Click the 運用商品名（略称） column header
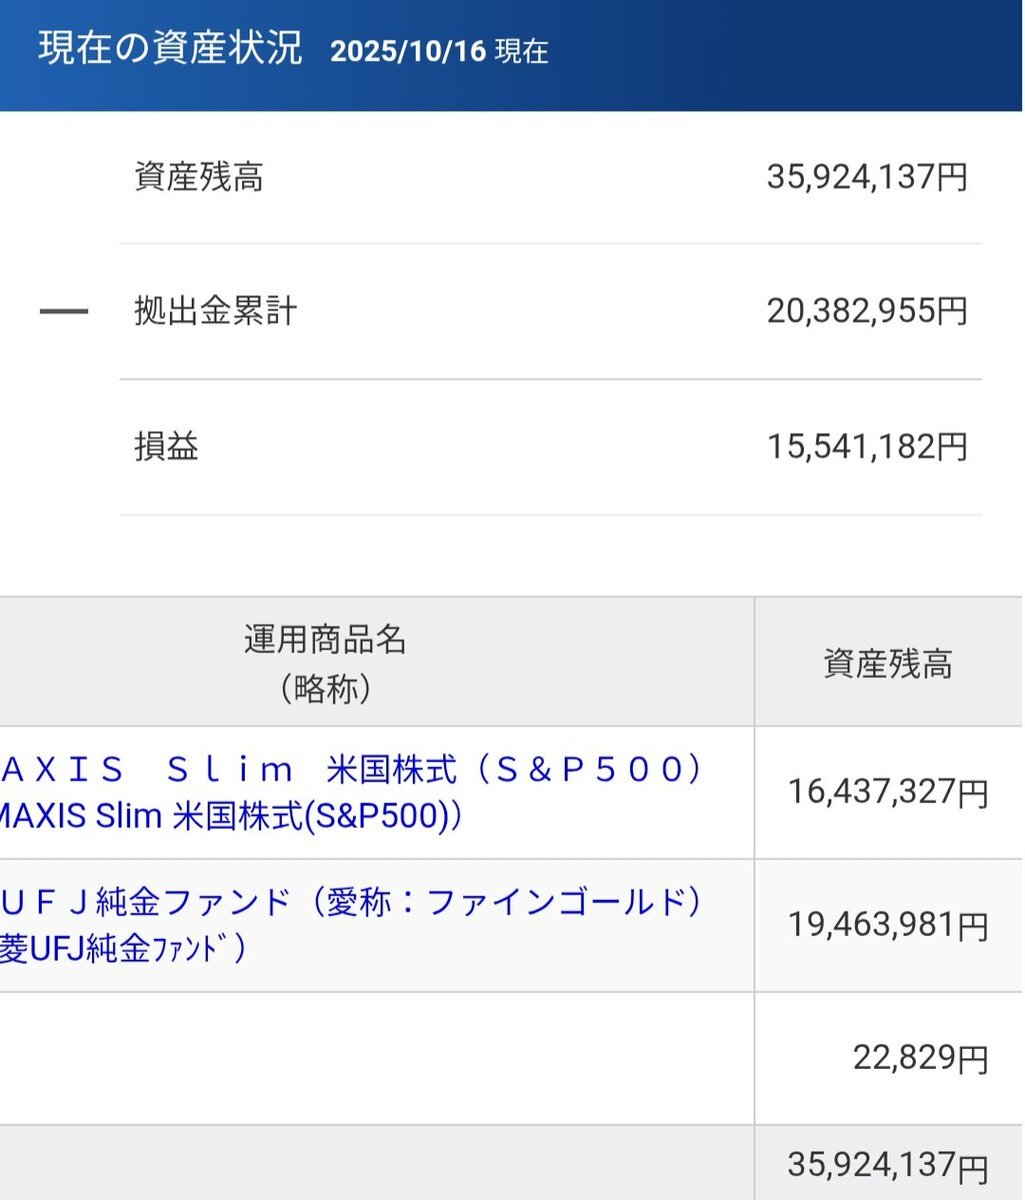 (326, 662)
